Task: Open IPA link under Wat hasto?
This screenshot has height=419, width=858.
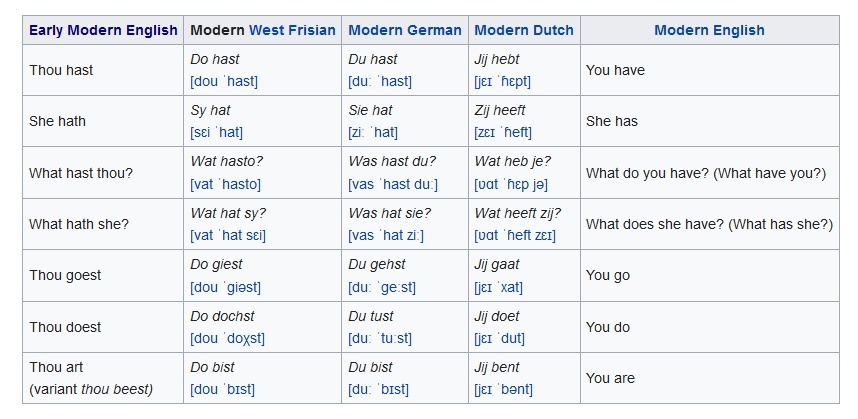Action: tap(226, 184)
